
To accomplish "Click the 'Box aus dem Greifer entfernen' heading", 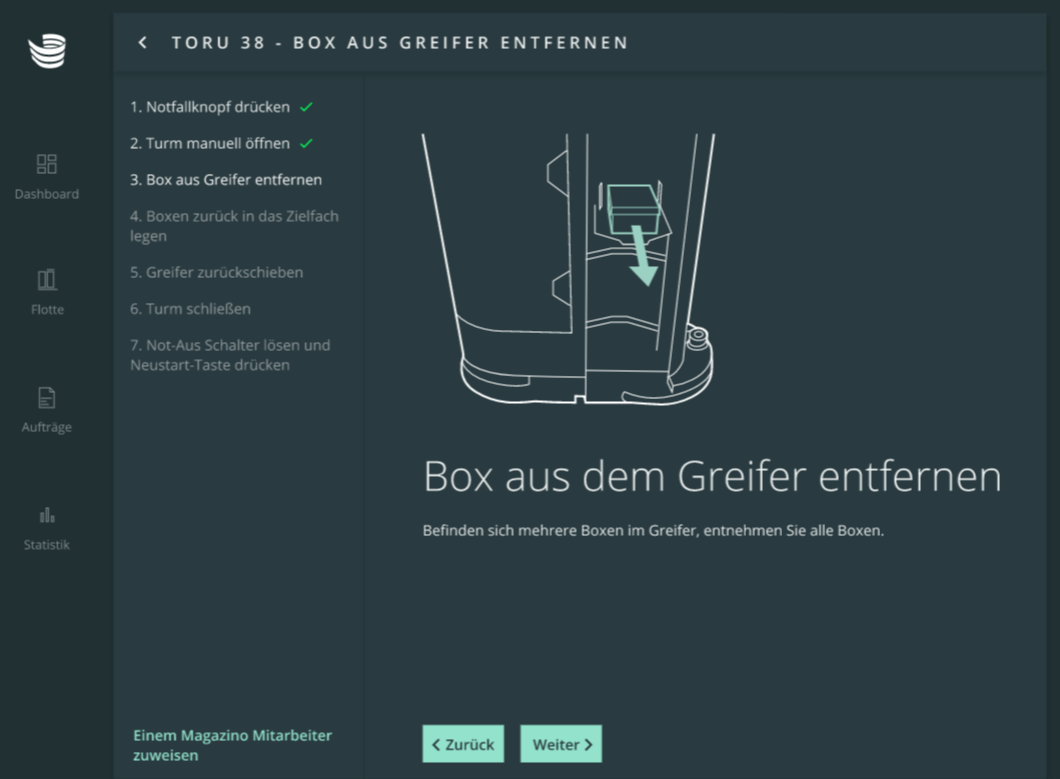I will pos(712,477).
